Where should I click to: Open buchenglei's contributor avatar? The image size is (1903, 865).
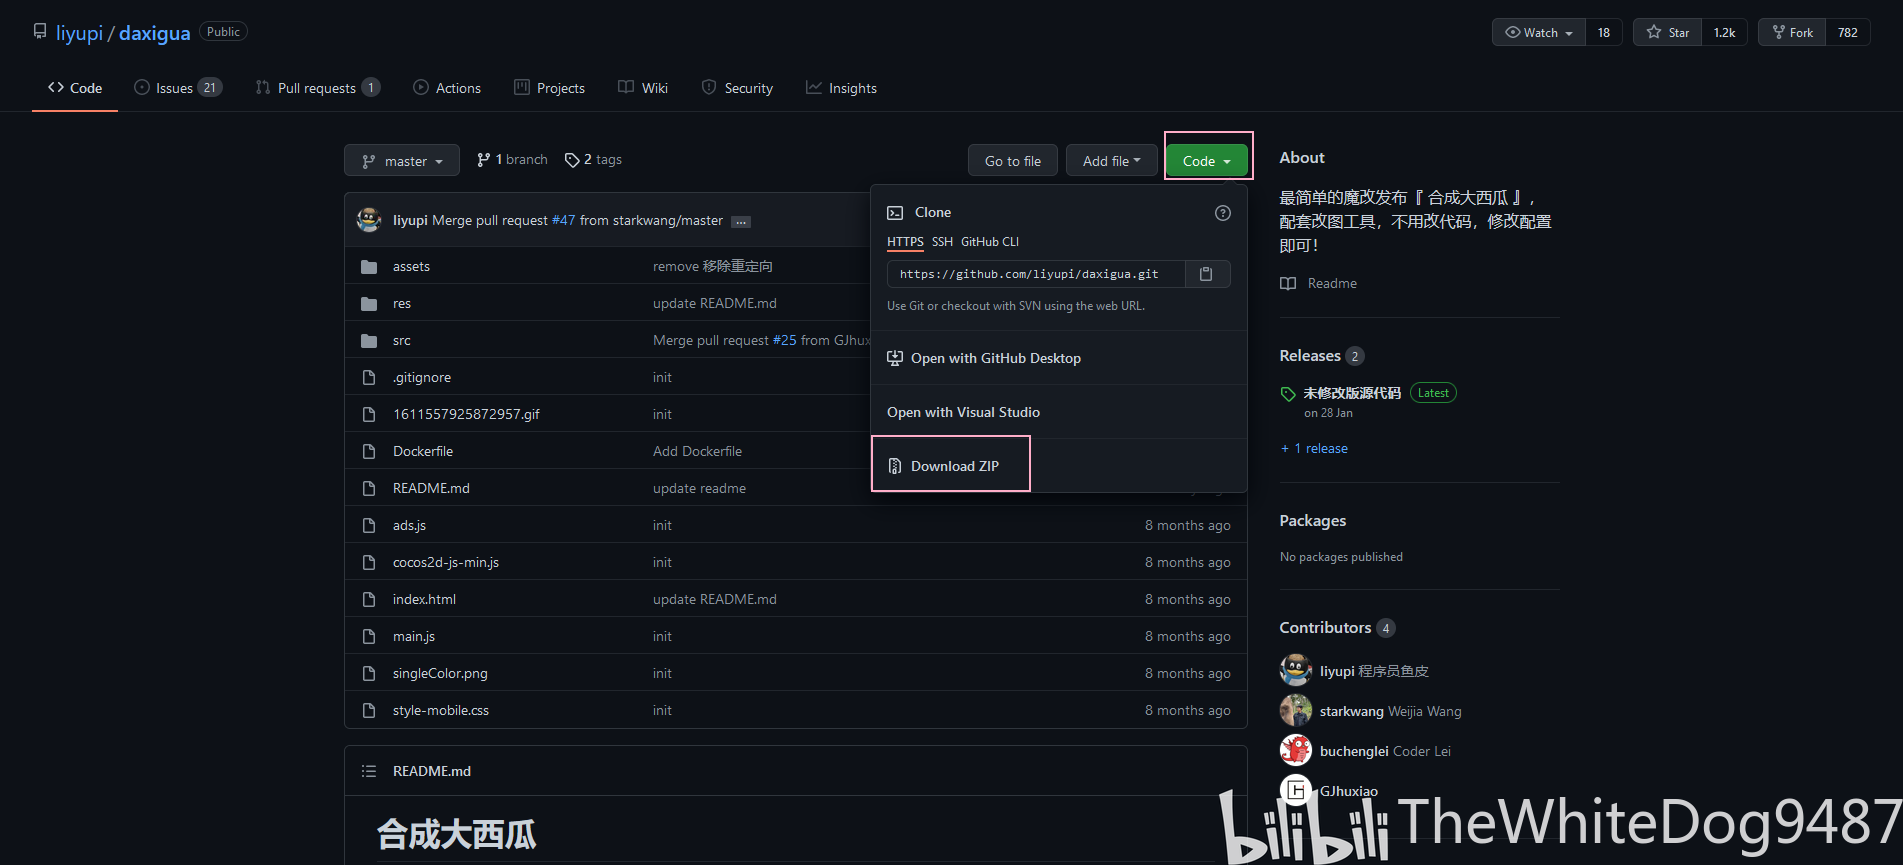(1296, 750)
